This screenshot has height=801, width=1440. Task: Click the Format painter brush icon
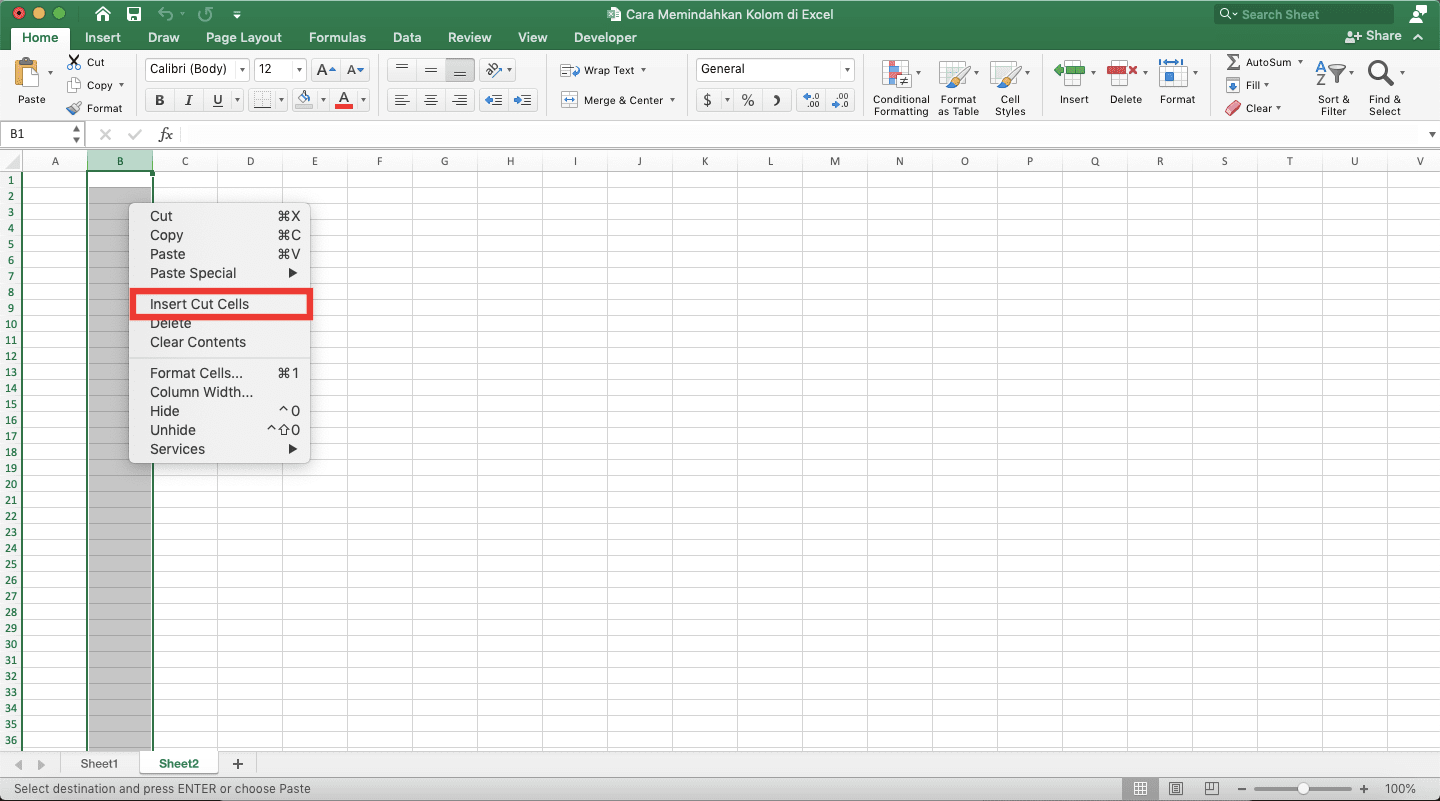coord(74,108)
